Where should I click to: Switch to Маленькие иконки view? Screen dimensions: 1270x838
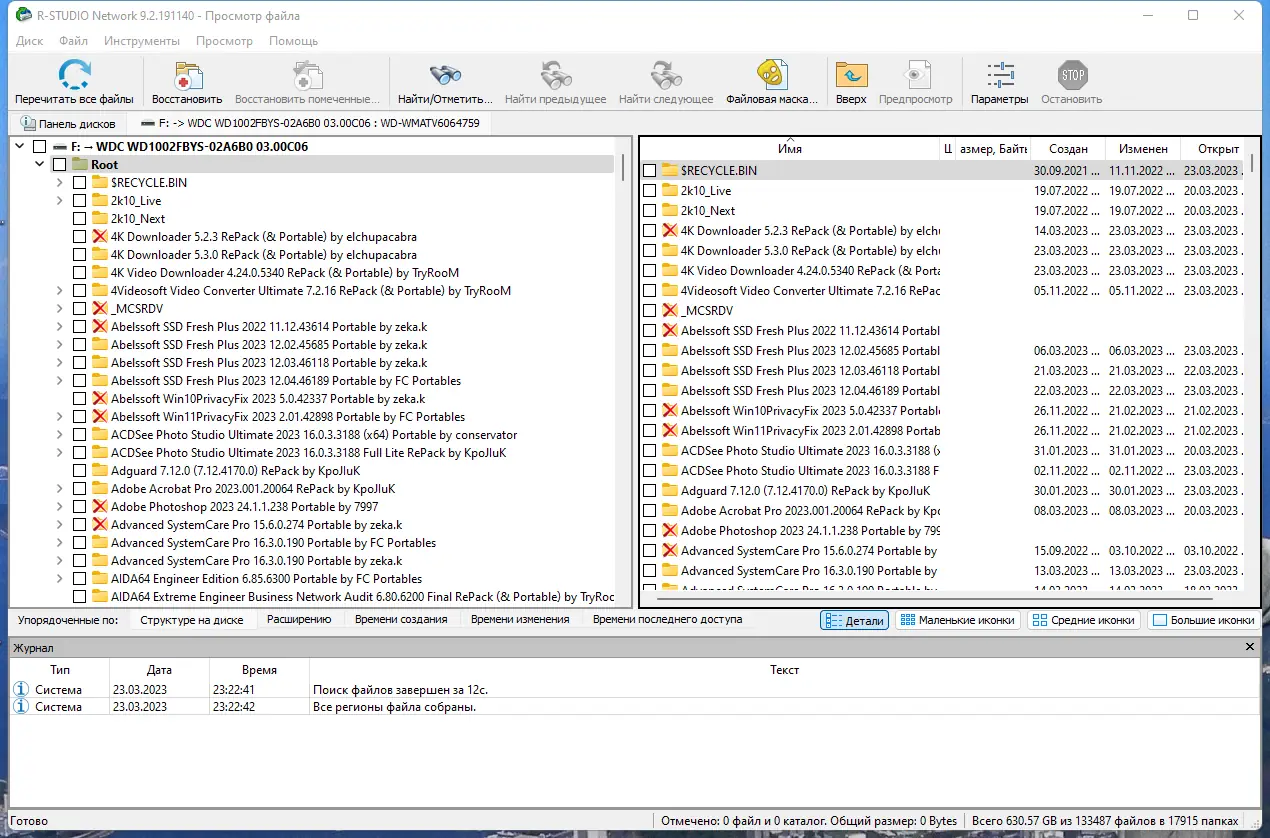click(958, 620)
